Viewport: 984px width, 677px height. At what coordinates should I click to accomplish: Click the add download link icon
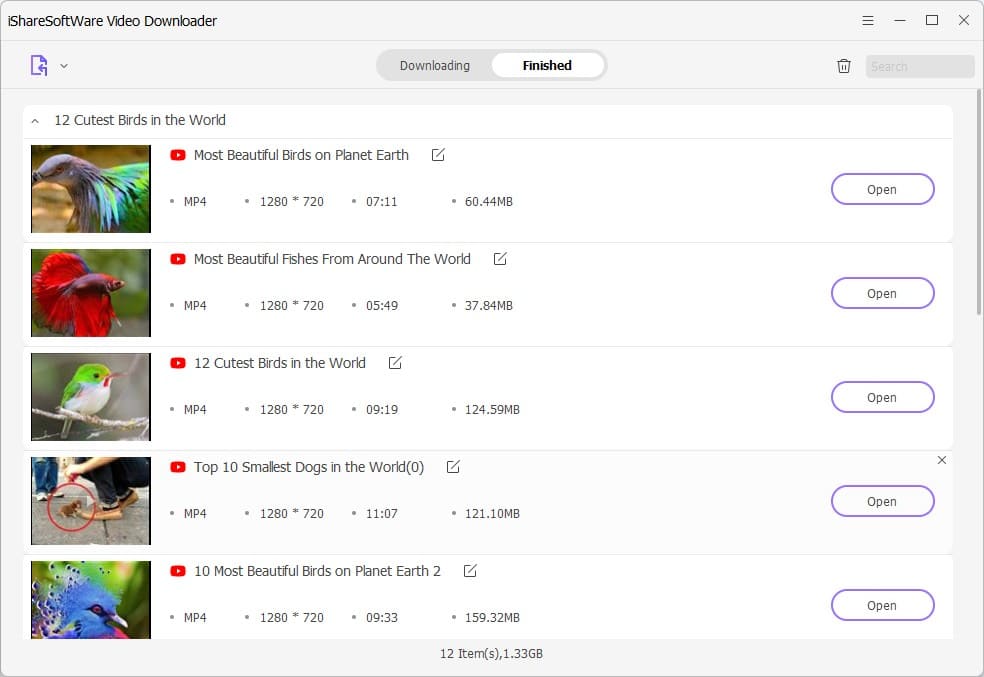click(x=37, y=64)
